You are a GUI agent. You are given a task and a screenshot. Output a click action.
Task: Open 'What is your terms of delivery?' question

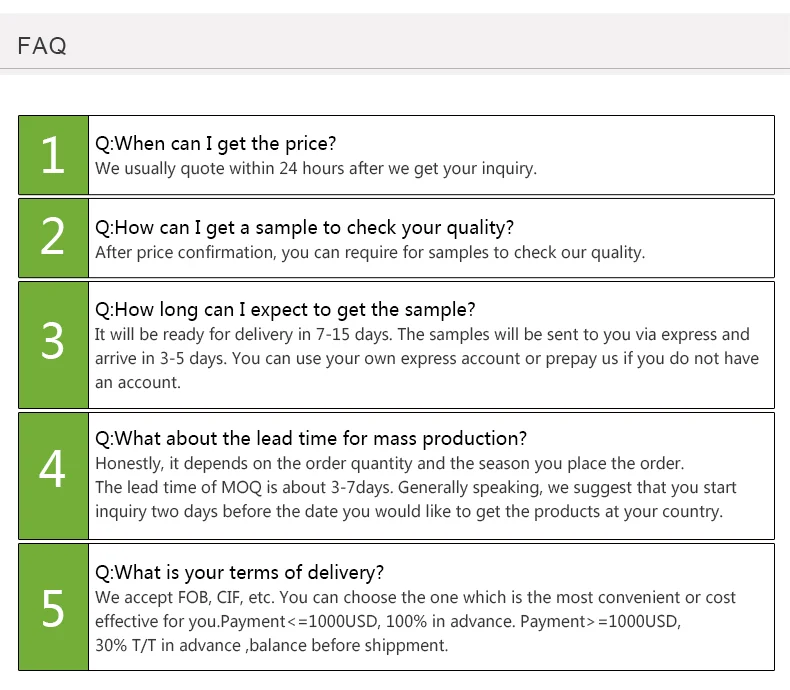239,573
